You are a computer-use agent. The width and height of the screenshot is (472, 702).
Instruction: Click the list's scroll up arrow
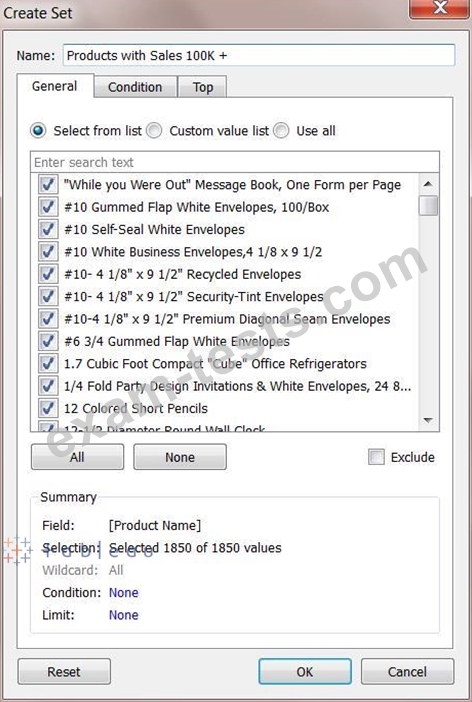click(428, 184)
